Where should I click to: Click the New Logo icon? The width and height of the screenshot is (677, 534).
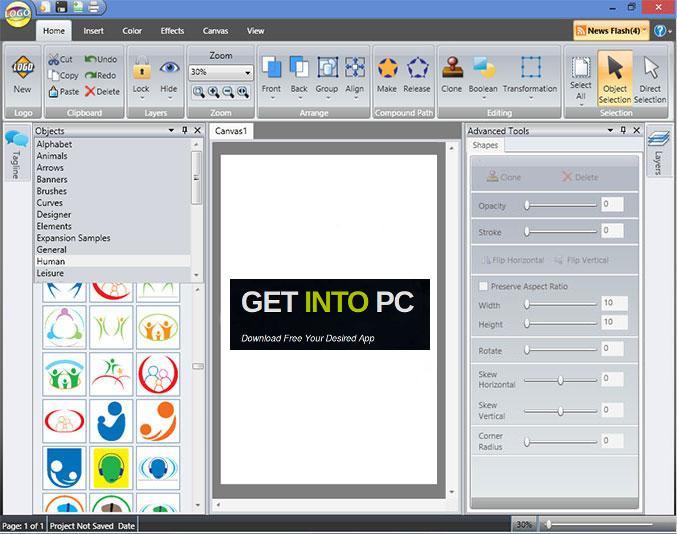(23, 67)
